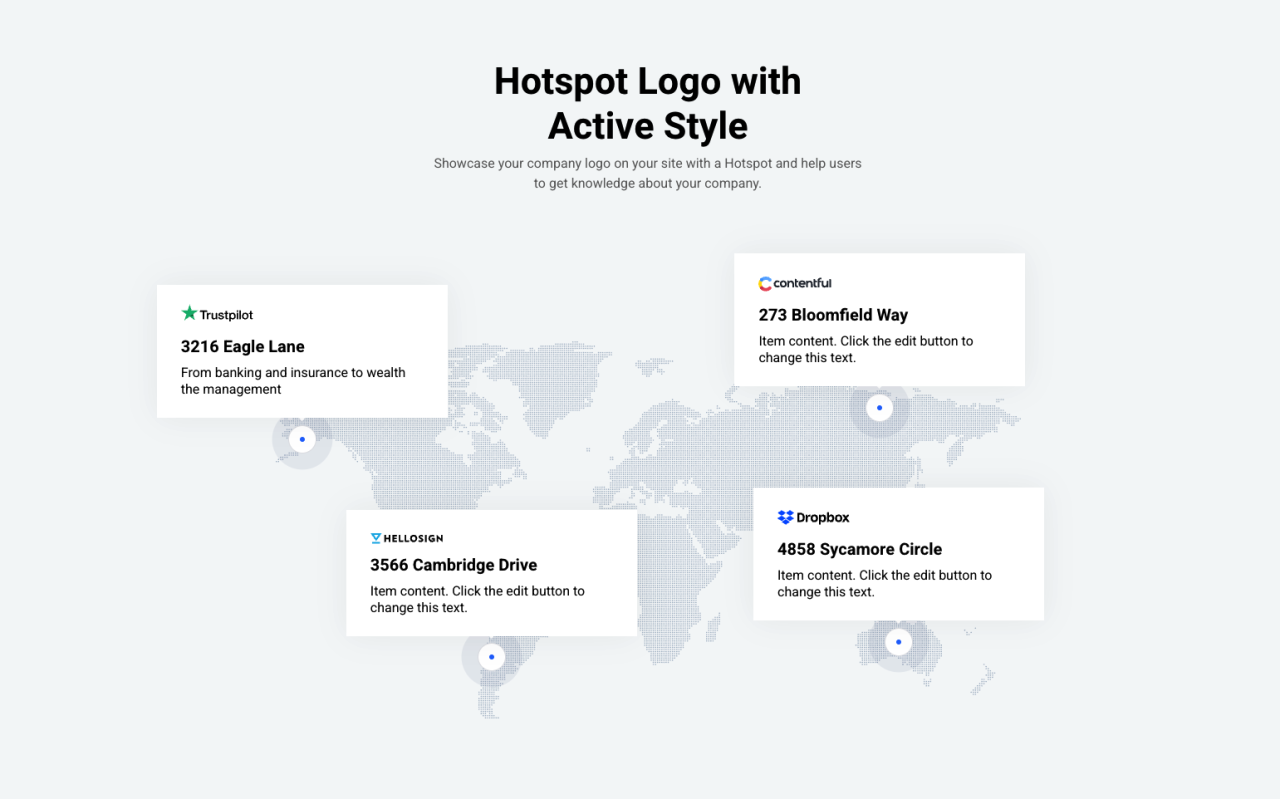Viewport: 1280px width, 799px height.
Task: Click the green Trustpilot star icon
Action: click(x=189, y=314)
